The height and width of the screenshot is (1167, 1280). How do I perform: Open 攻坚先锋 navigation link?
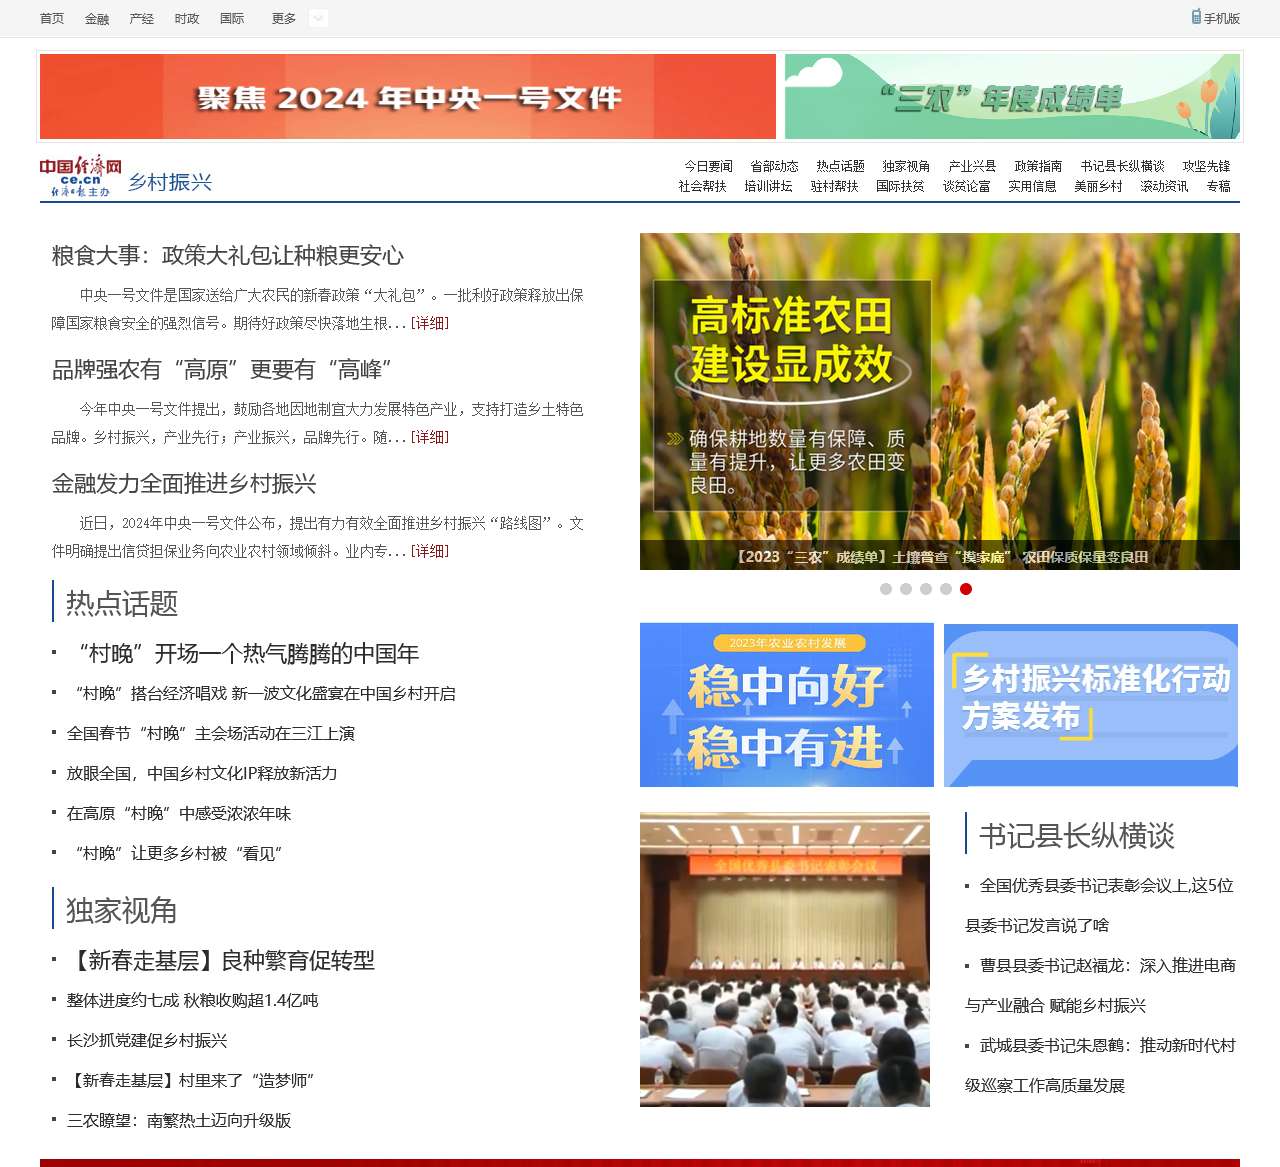1206,166
